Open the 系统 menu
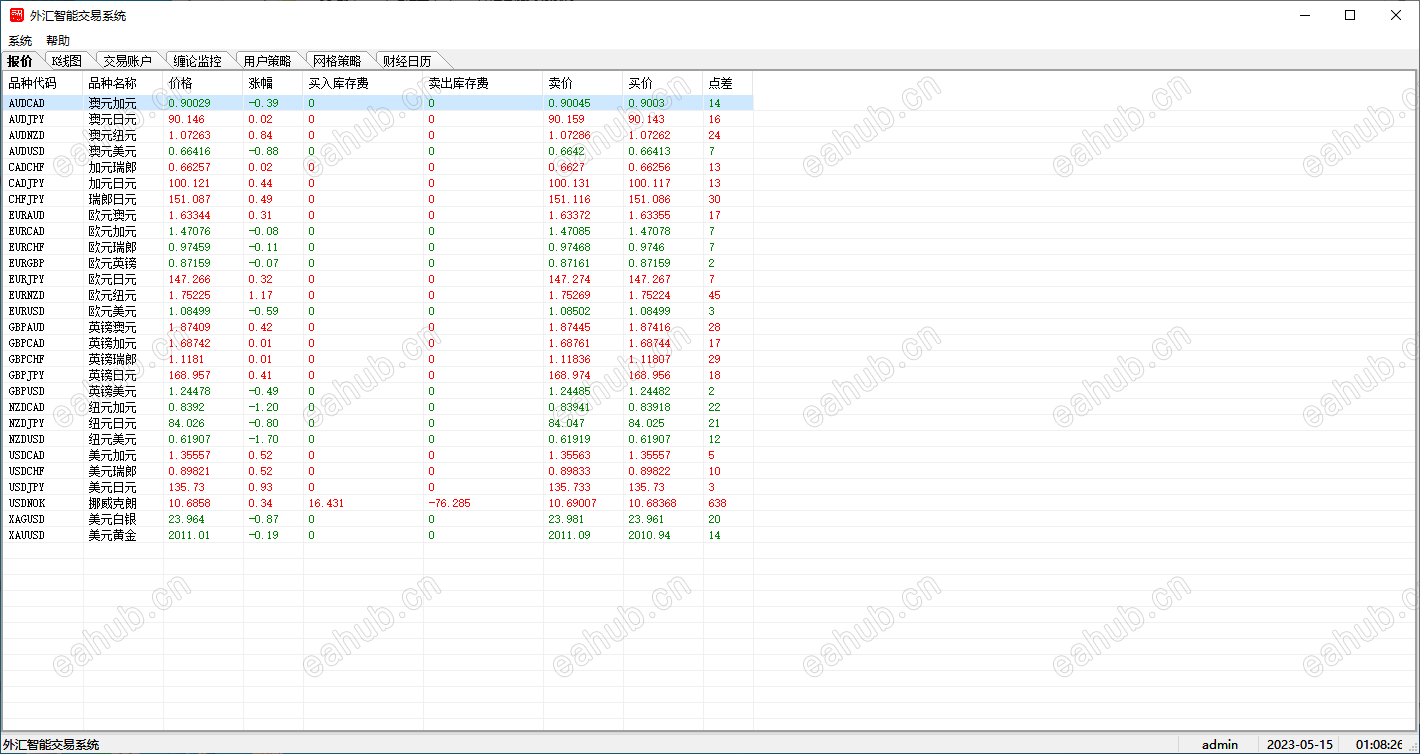The image size is (1420, 754). [20, 41]
